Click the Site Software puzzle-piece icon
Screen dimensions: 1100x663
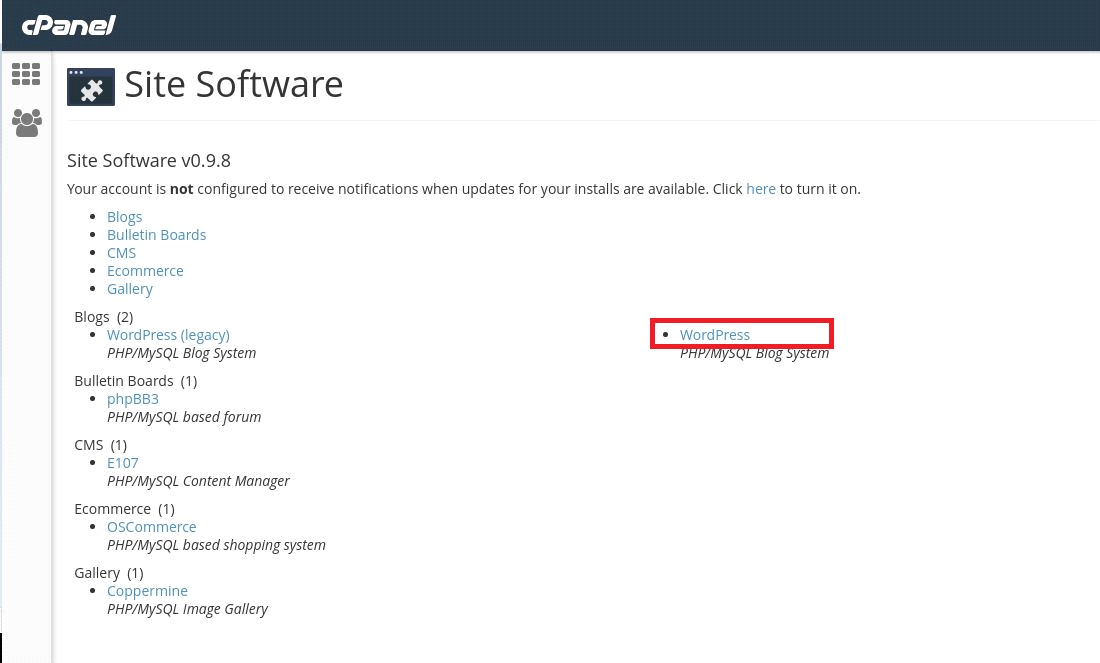[x=91, y=86]
